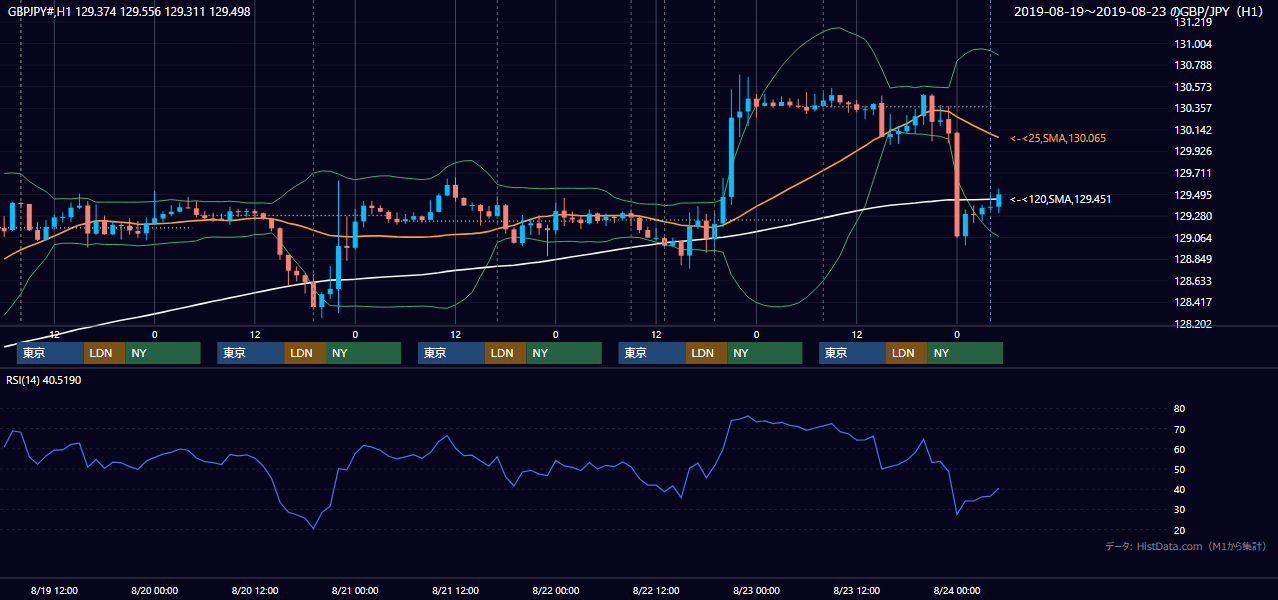
Task: Click the rightmost LDN session block
Action: point(906,353)
